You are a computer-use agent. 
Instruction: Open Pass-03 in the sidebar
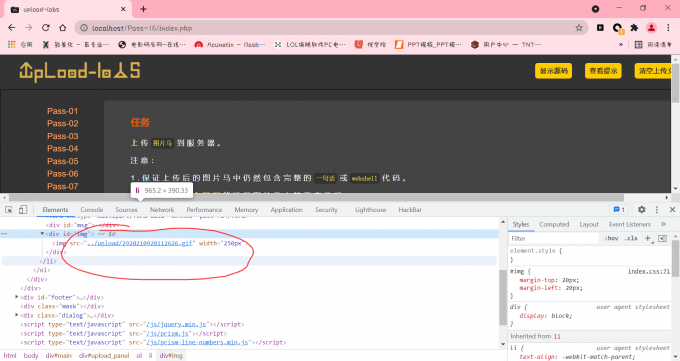62,136
